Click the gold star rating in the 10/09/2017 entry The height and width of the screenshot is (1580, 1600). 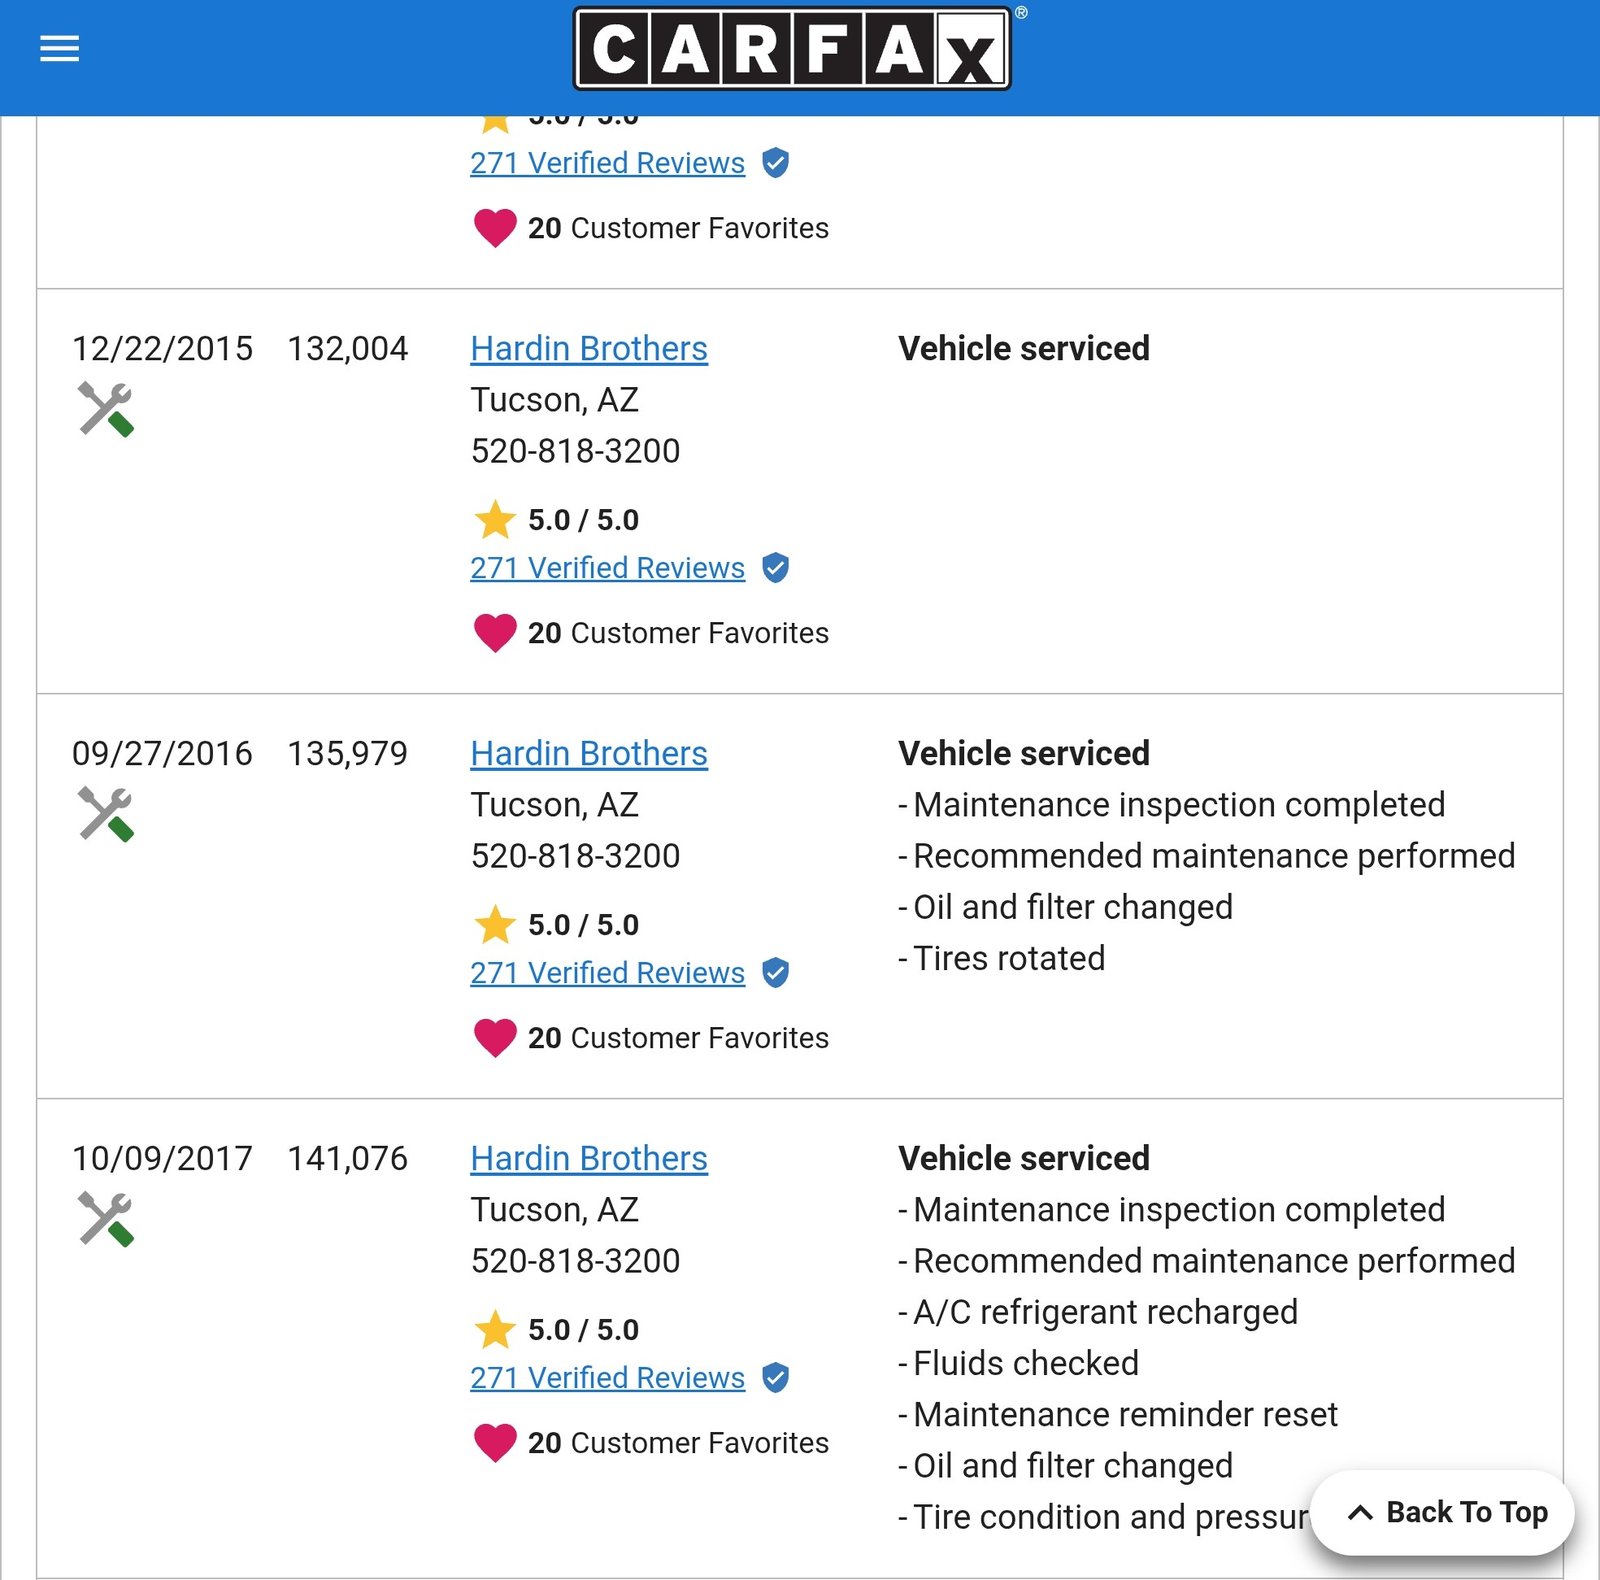pos(495,1330)
